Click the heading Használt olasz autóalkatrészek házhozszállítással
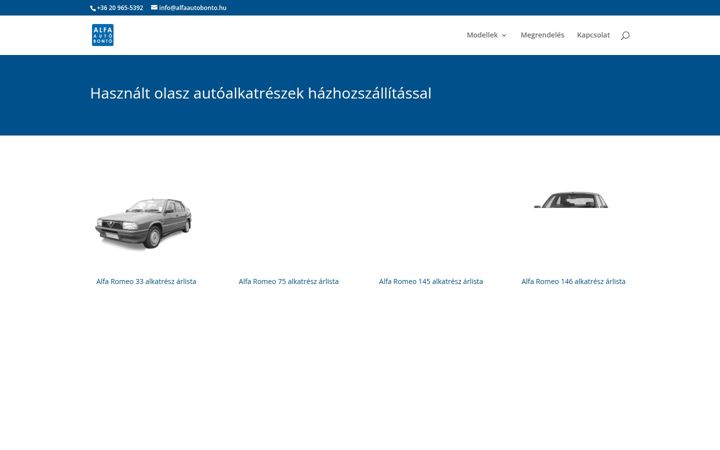 point(260,93)
